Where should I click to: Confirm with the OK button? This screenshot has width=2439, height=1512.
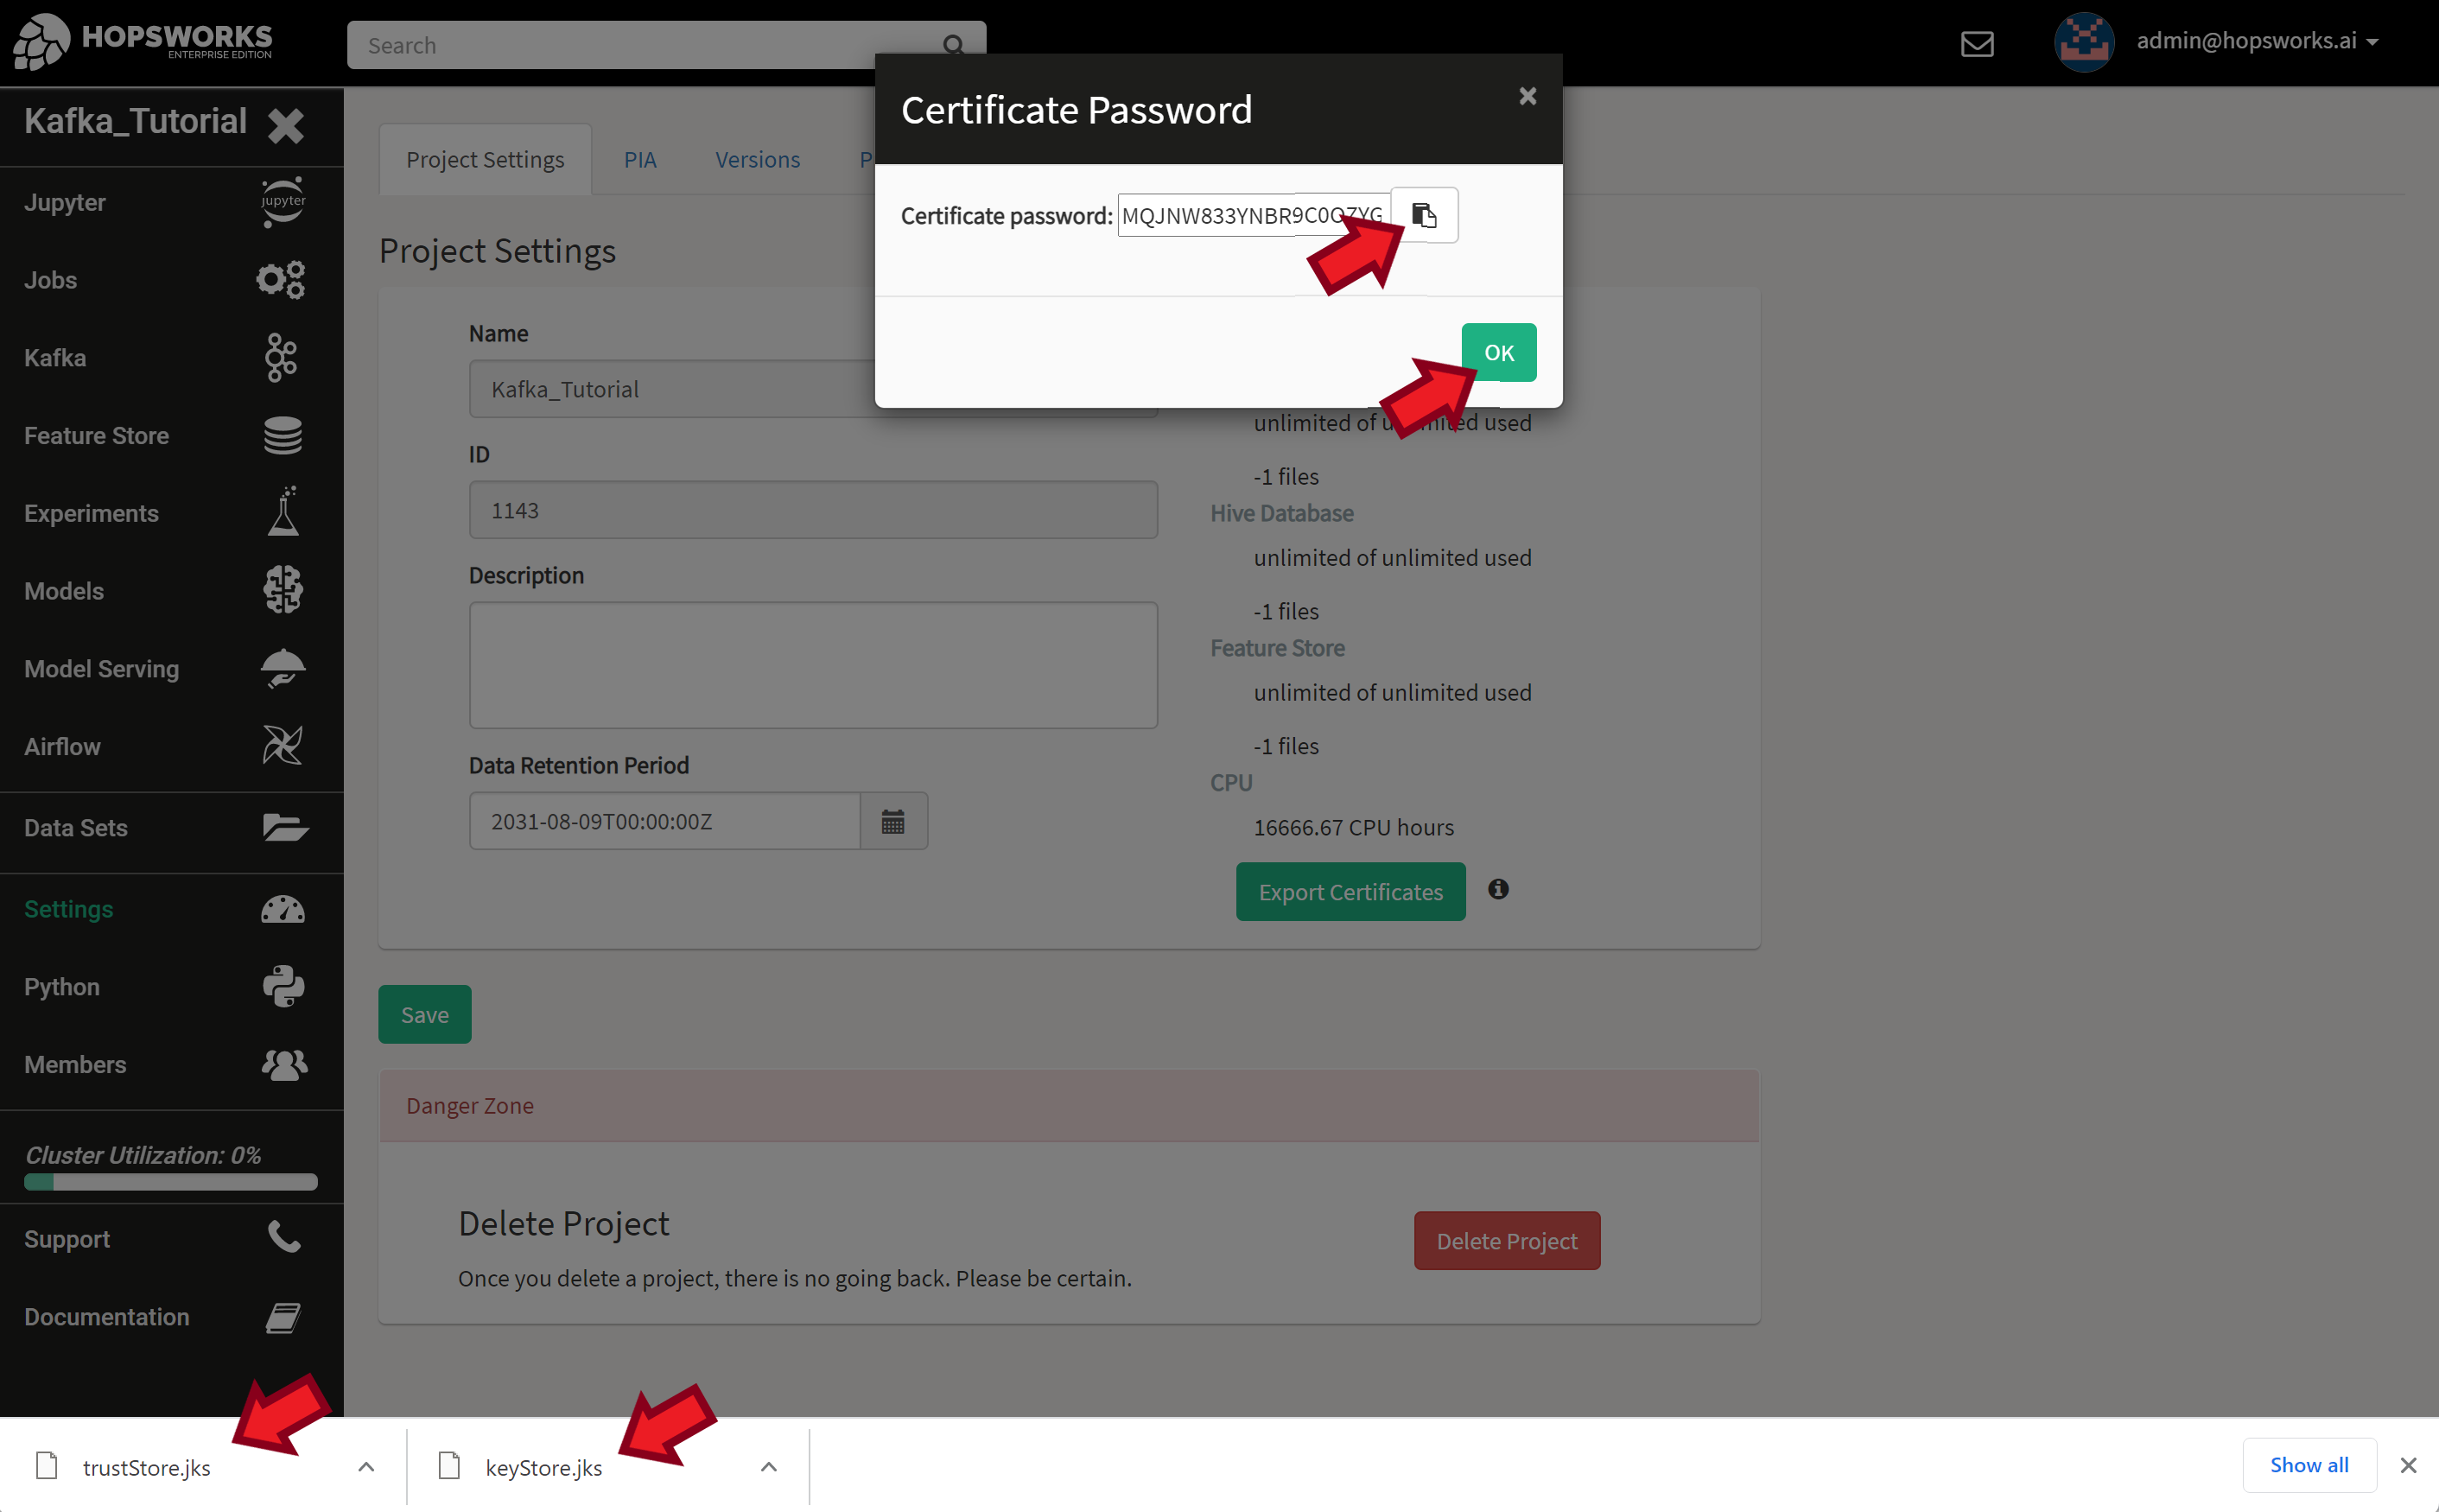pyautogui.click(x=1497, y=352)
